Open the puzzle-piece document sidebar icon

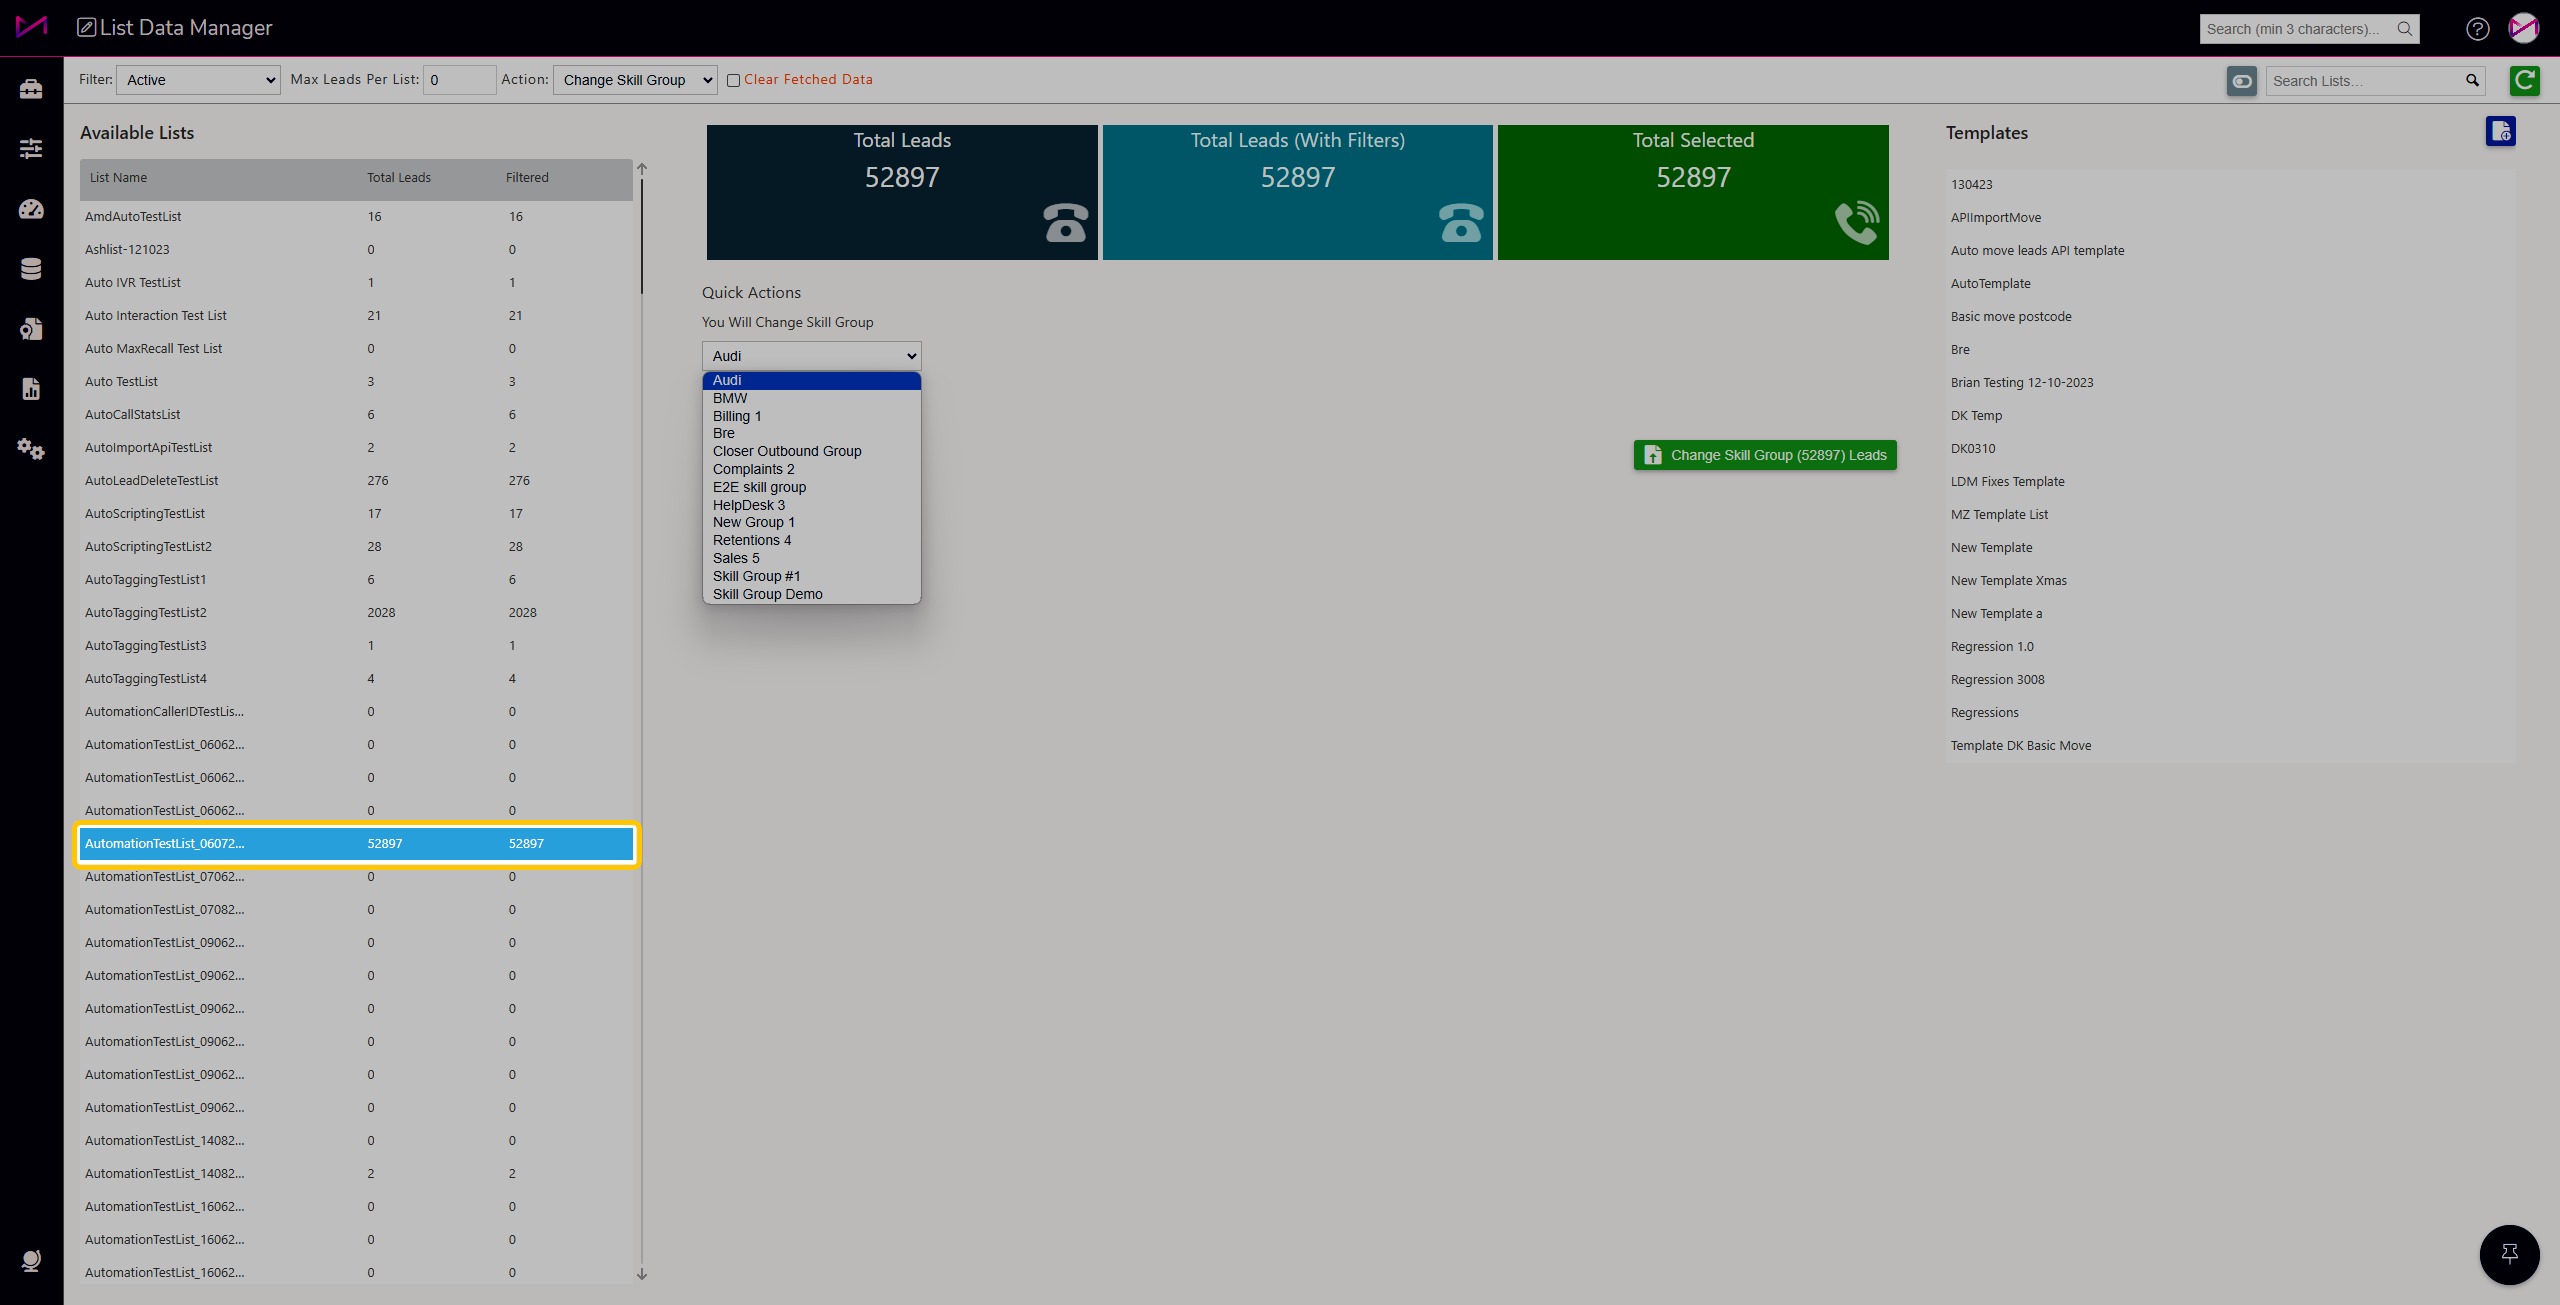31,329
